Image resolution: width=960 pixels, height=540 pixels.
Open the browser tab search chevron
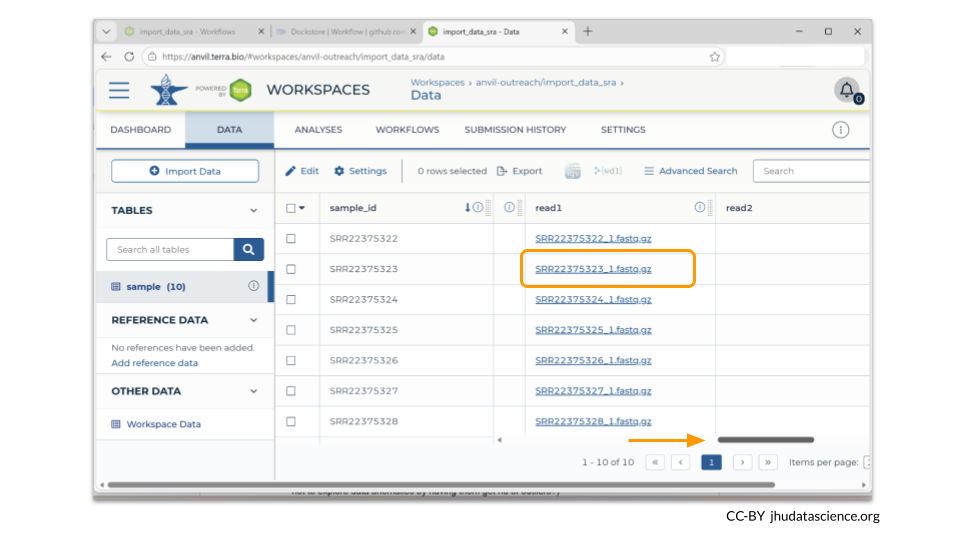[x=107, y=31]
